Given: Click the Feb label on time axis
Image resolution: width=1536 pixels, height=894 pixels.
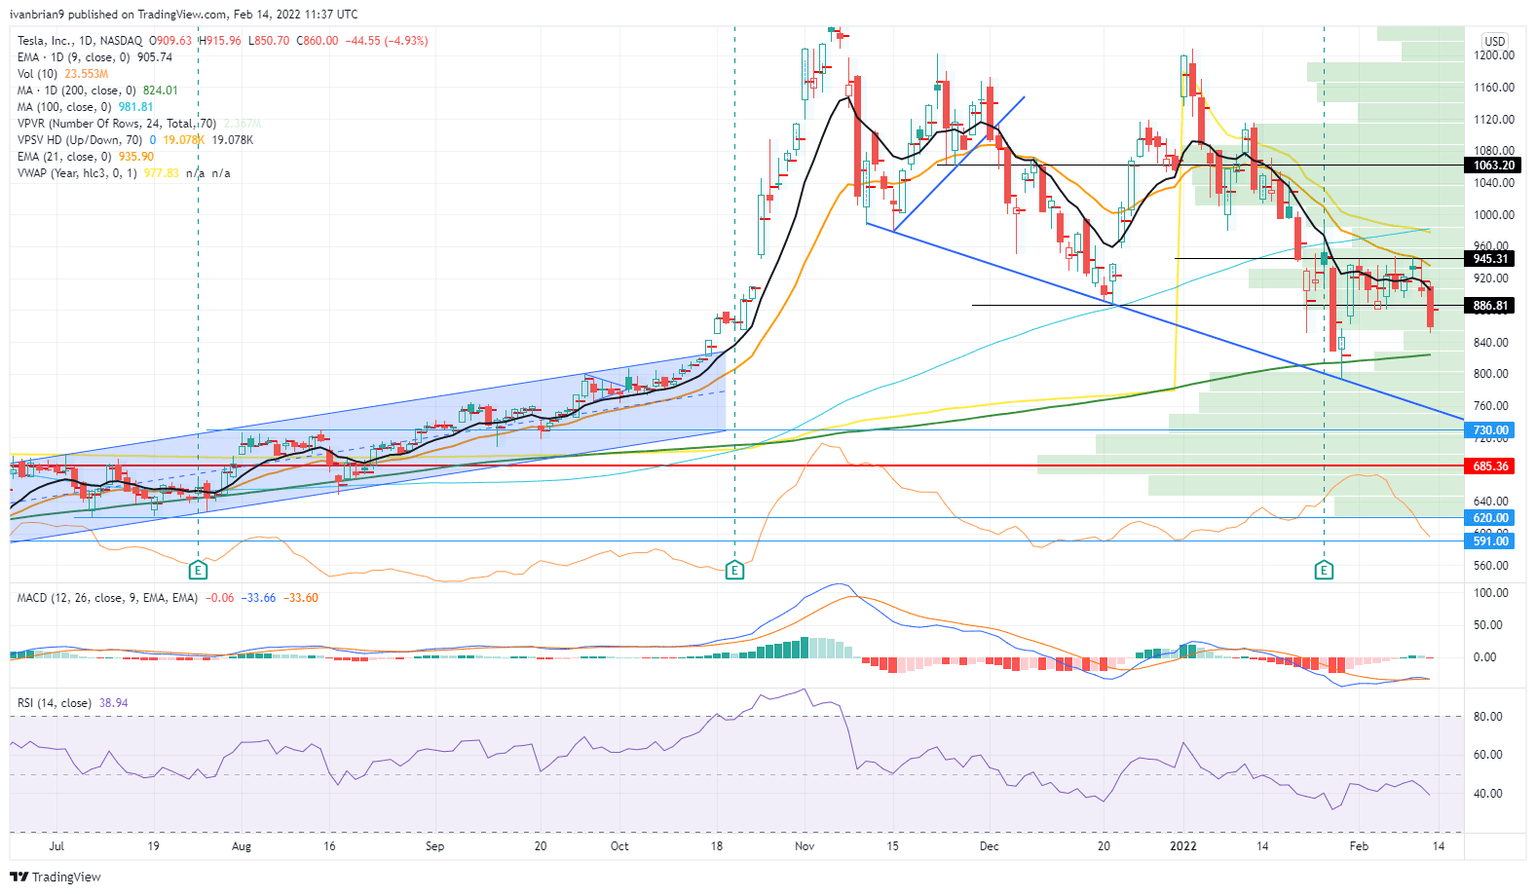Looking at the screenshot, I should coord(1358,846).
